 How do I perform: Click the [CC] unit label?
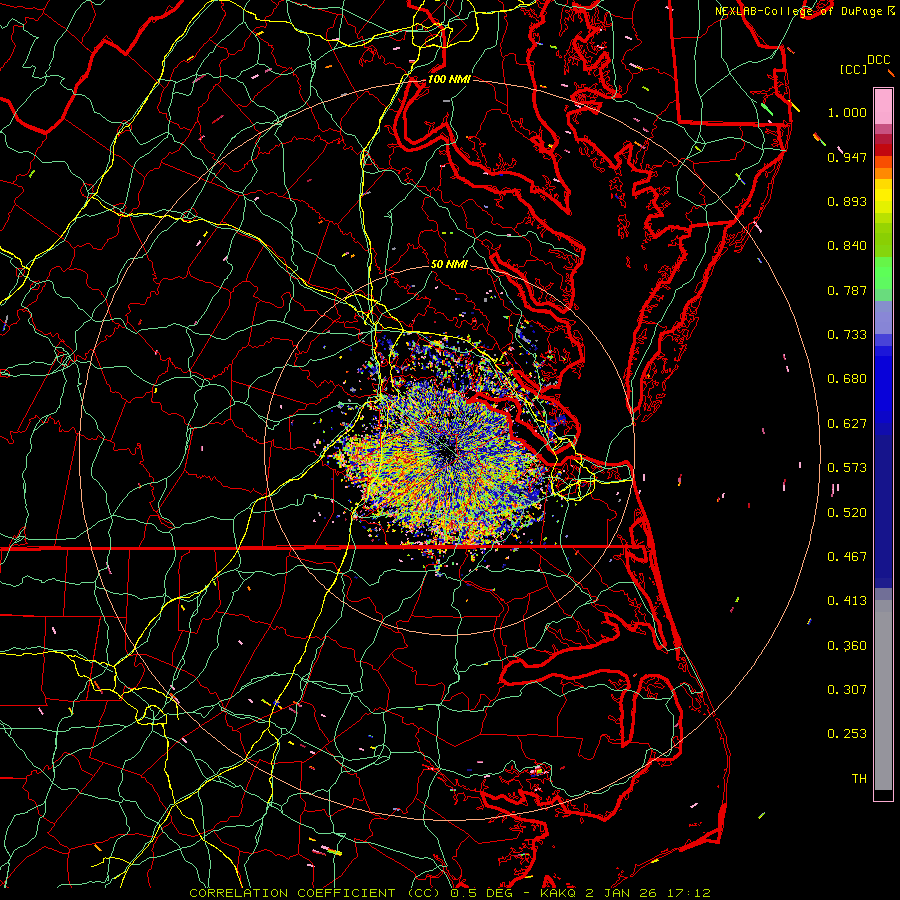[x=853, y=69]
